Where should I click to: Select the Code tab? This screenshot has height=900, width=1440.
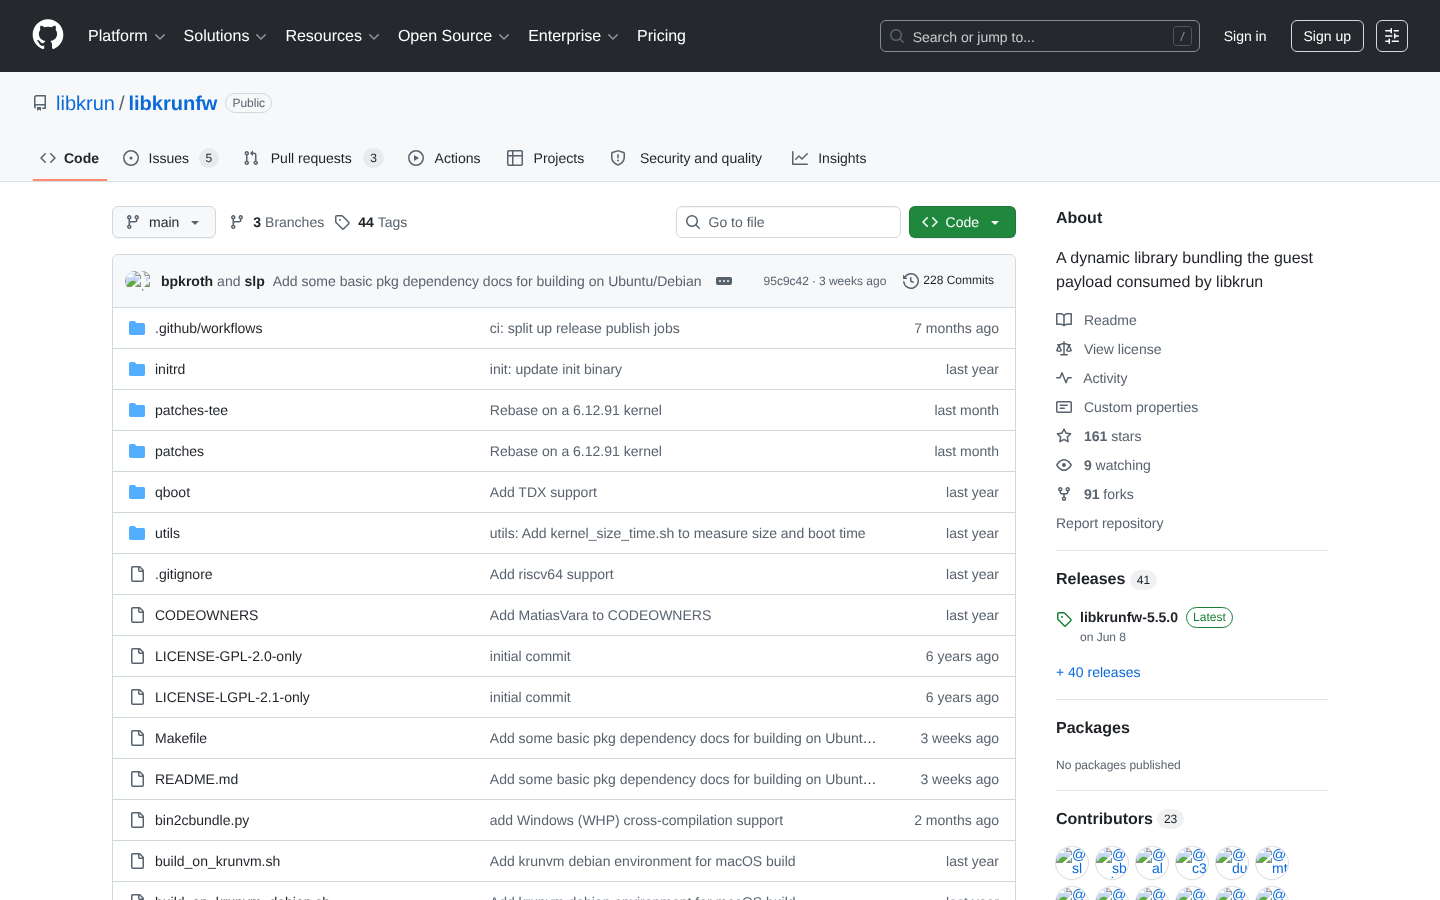pos(70,158)
